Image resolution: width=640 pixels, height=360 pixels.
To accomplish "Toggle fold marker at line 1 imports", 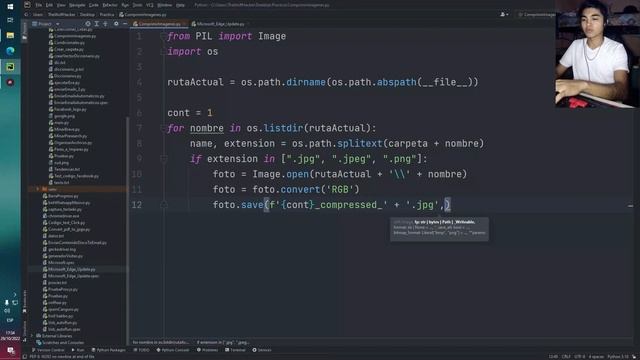I will coord(164,36).
